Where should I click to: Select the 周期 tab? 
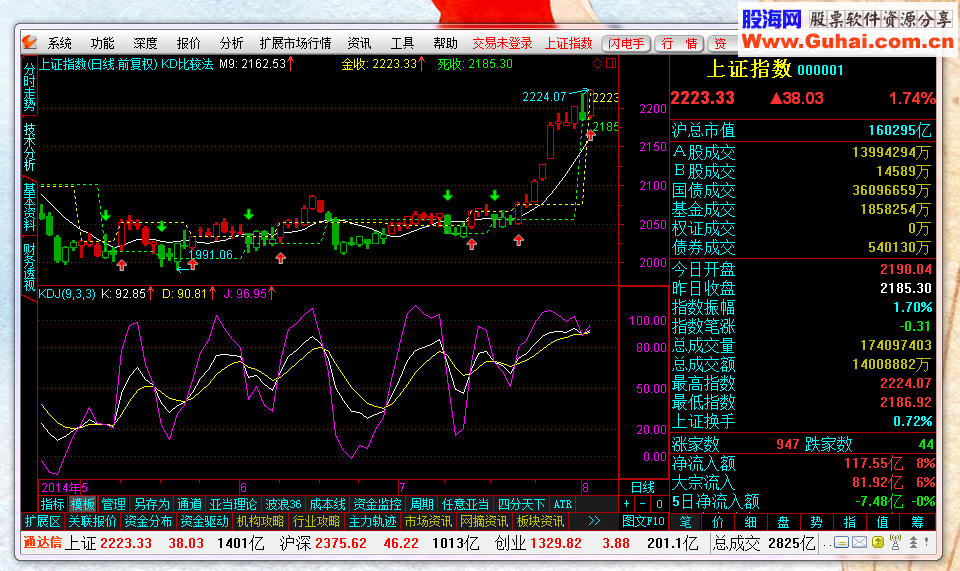pos(421,504)
